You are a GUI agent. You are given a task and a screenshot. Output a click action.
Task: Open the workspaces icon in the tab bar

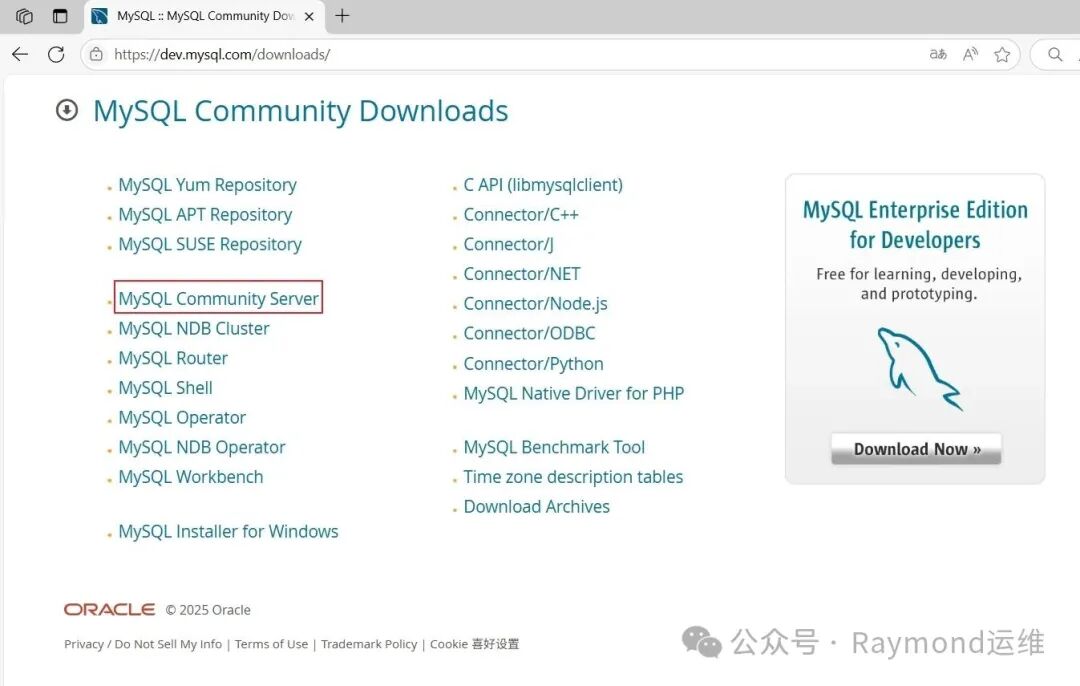click(x=24, y=16)
